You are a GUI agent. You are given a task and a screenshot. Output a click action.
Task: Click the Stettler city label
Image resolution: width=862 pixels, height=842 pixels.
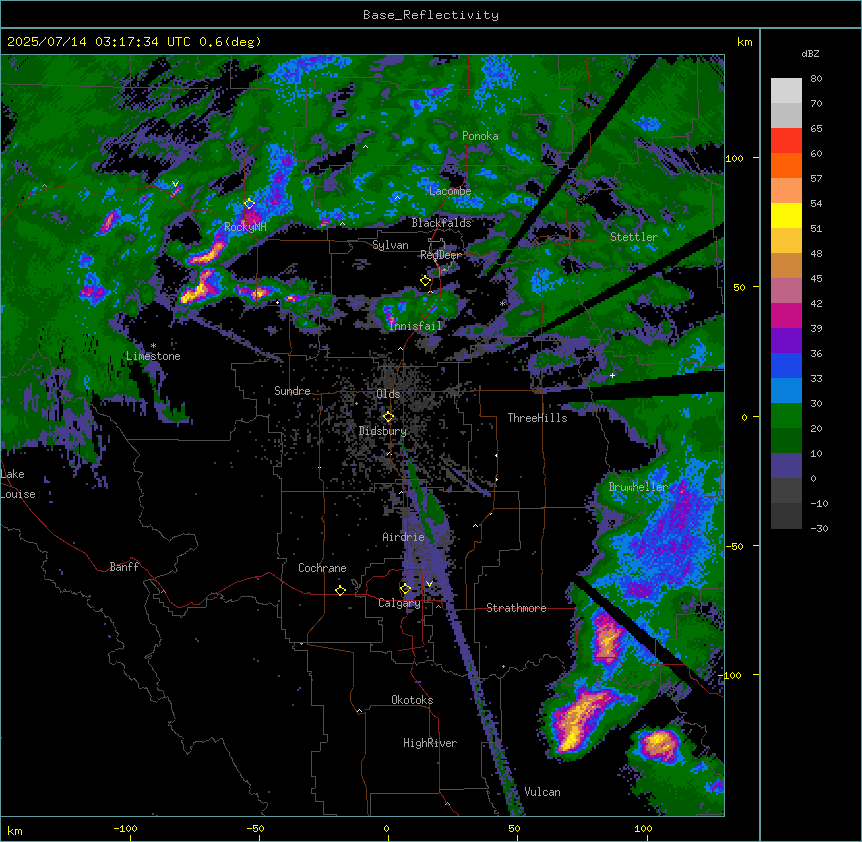(x=634, y=237)
